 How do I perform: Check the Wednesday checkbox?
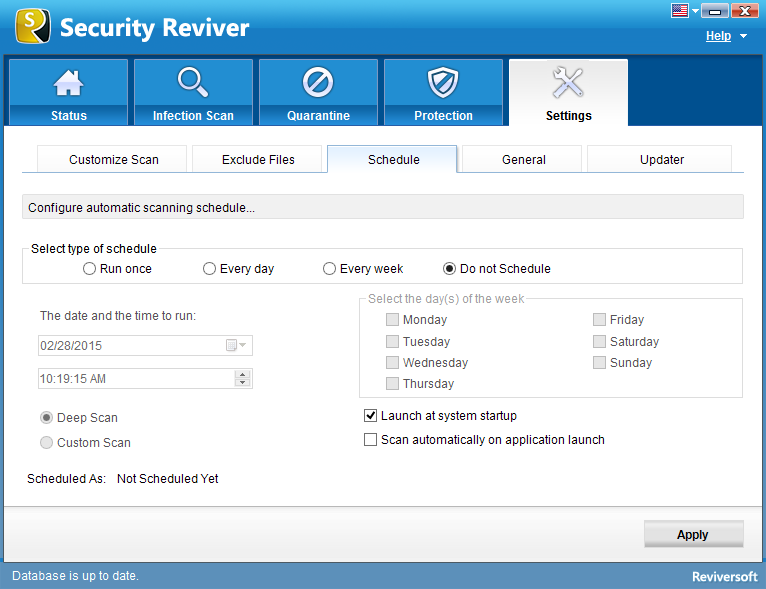[x=392, y=362]
